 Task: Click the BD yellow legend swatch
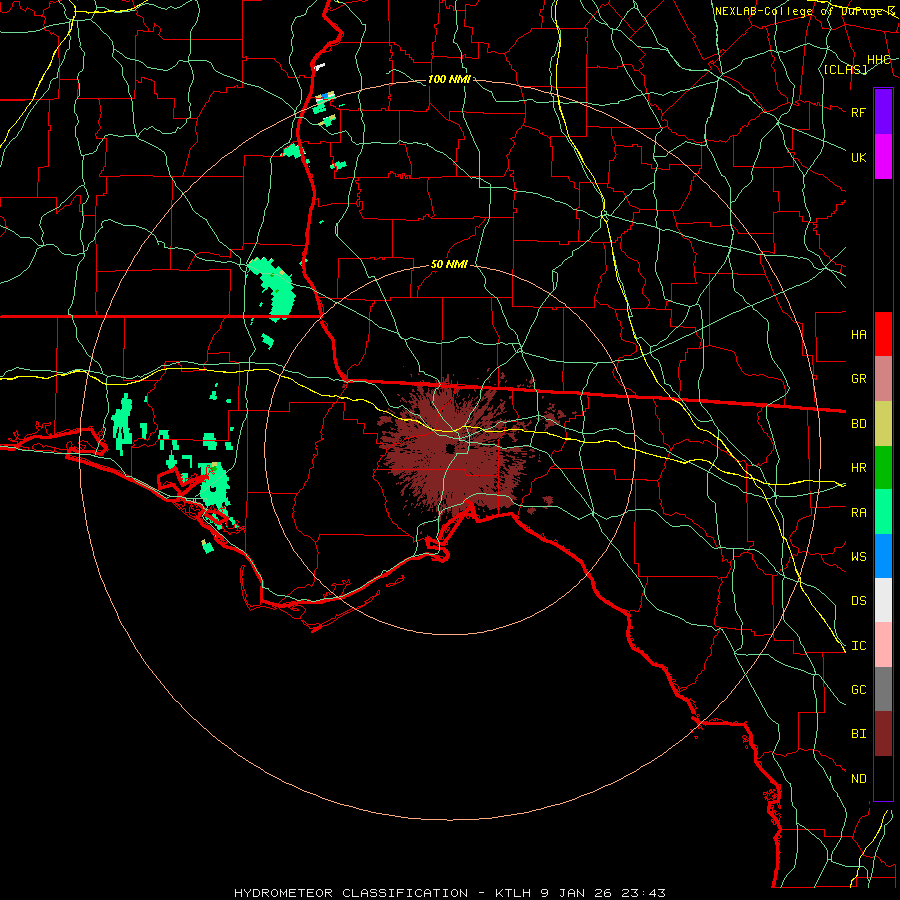[883, 423]
